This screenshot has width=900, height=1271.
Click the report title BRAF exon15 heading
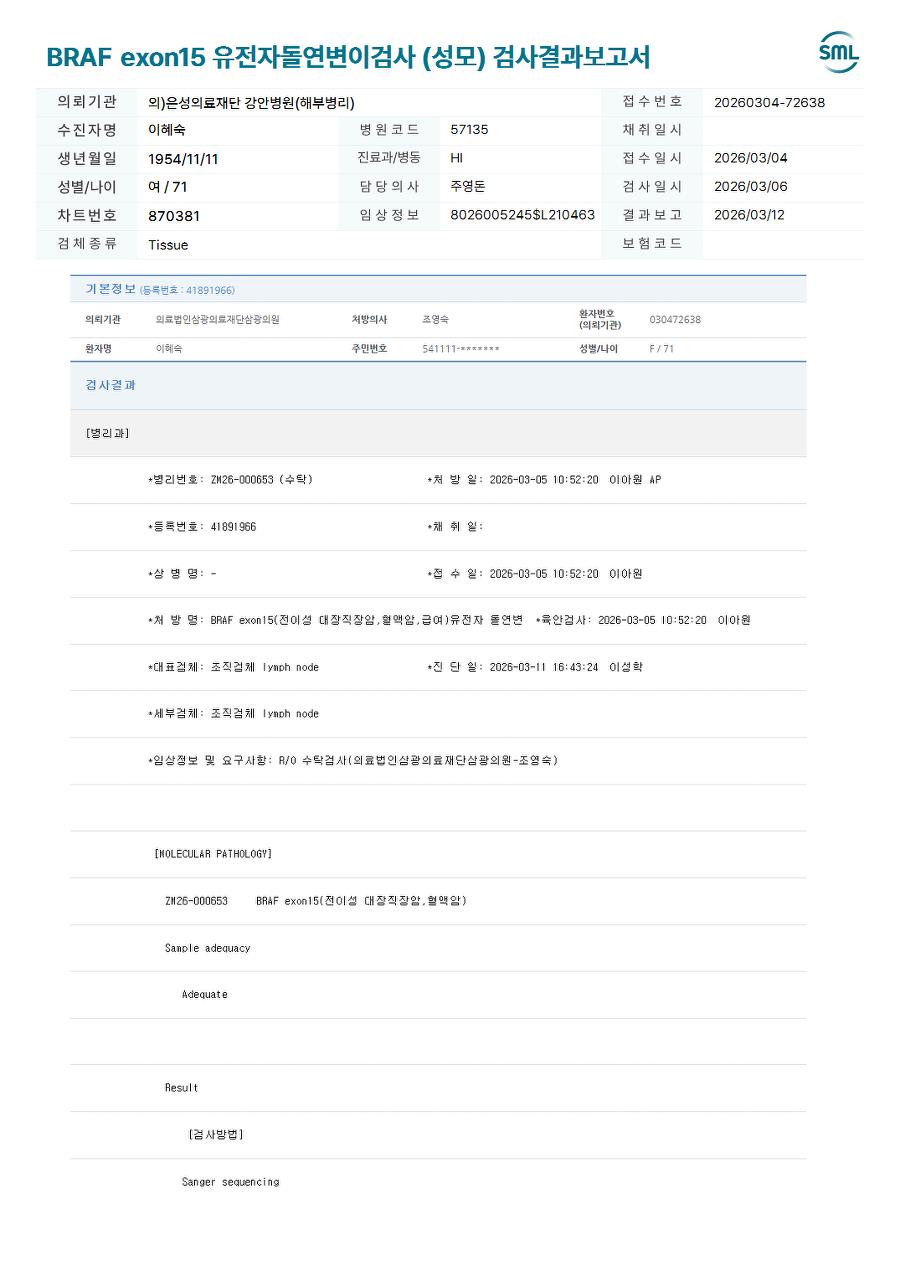click(348, 58)
